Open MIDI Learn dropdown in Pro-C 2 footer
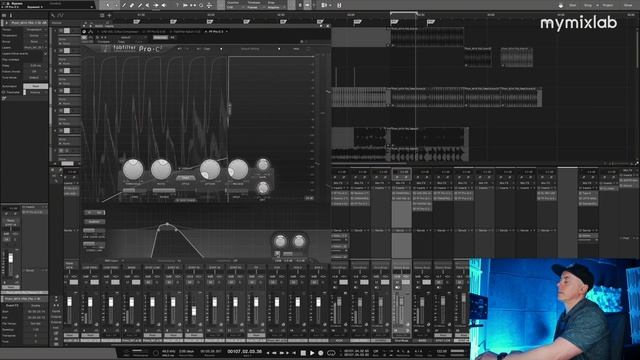 coord(114,260)
